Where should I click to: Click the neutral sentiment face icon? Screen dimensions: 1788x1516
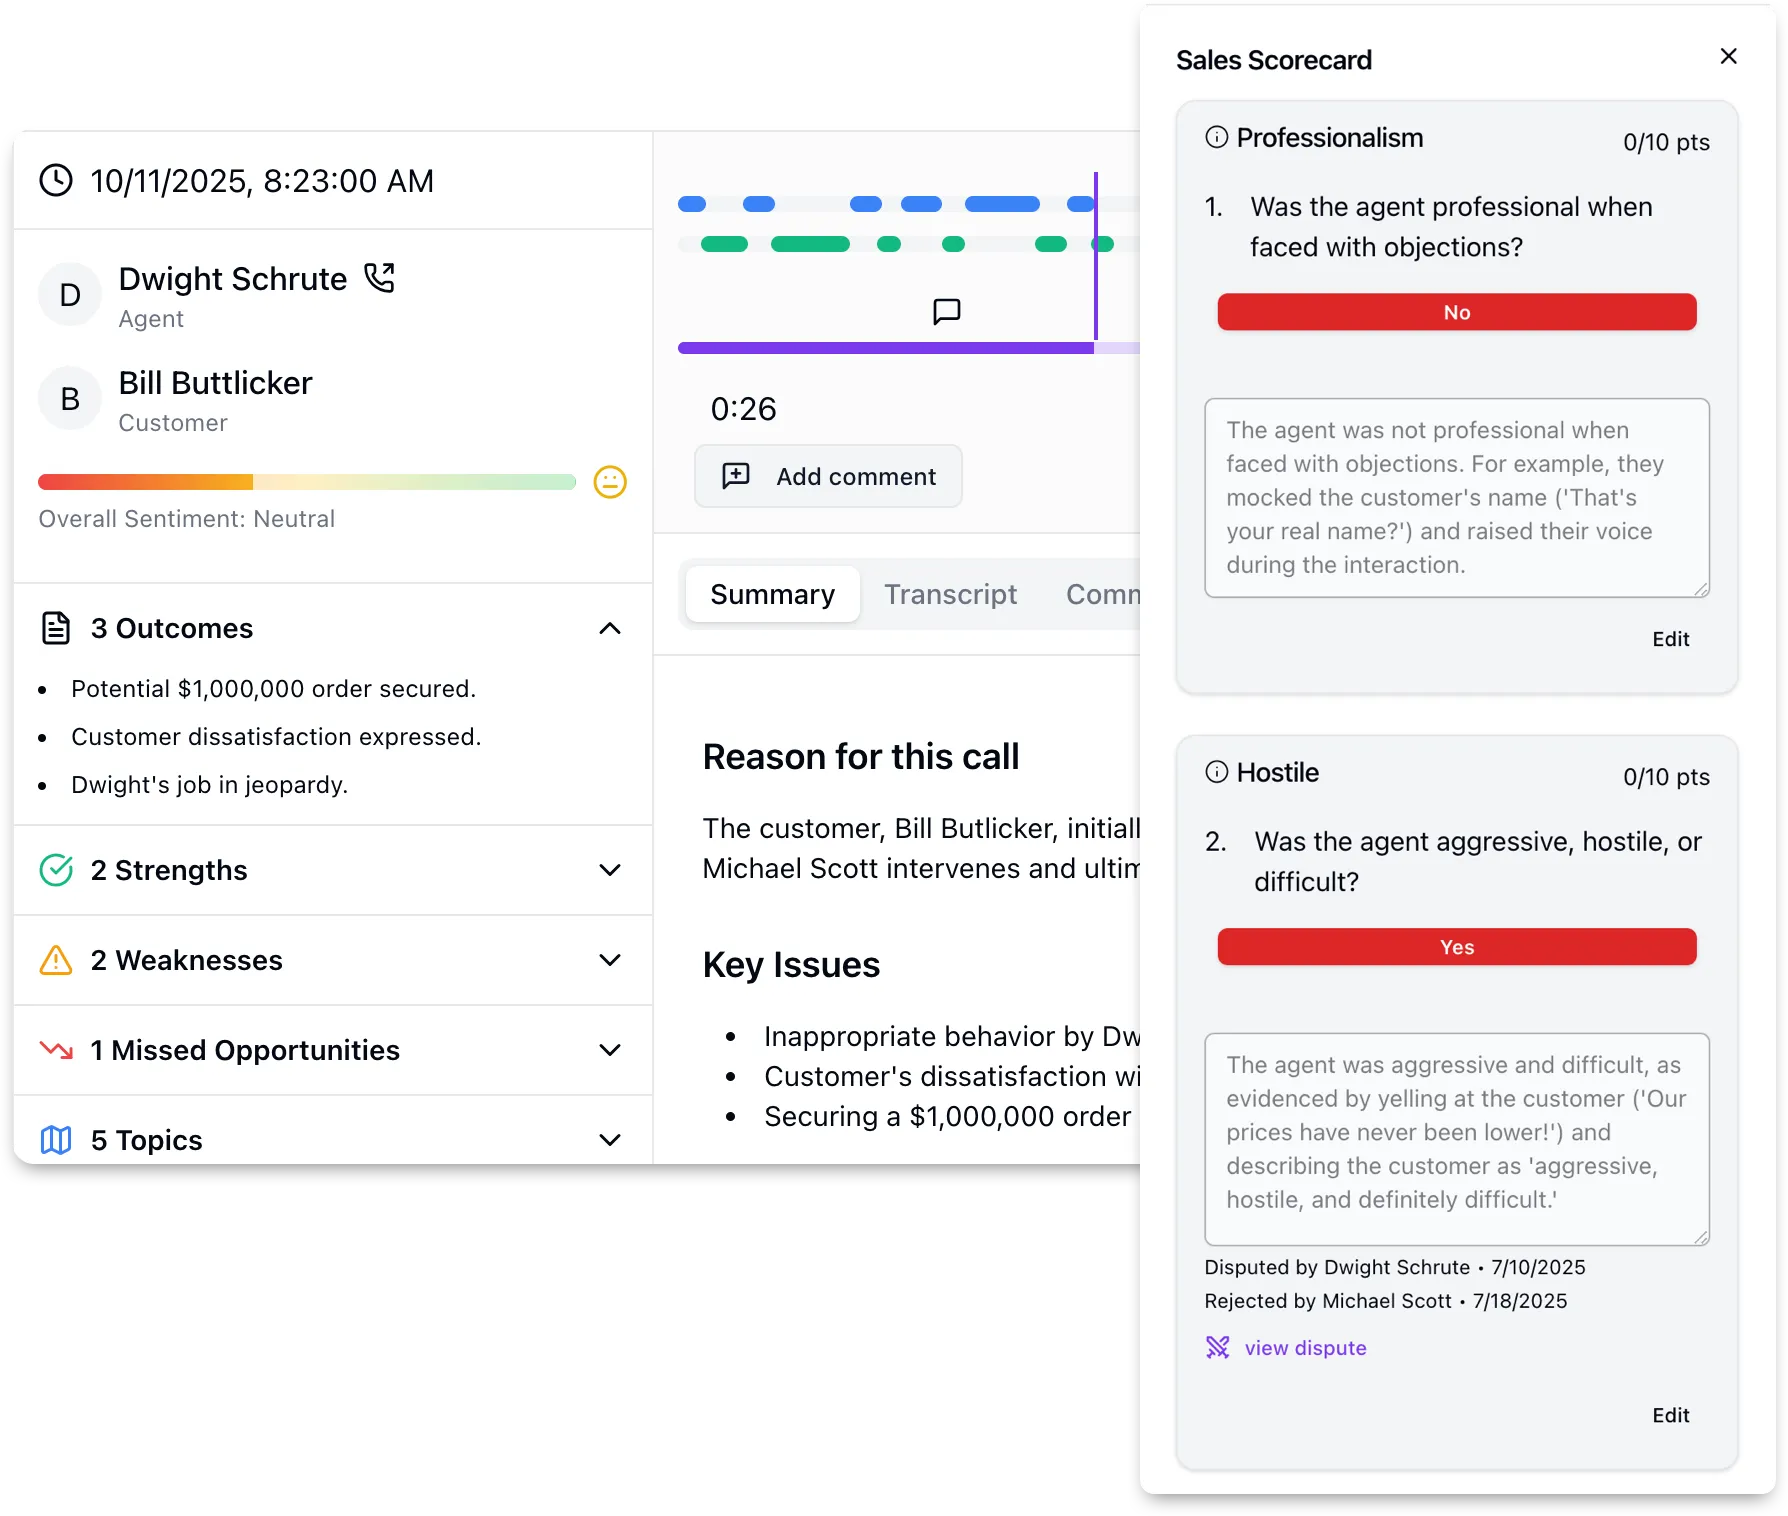(x=610, y=482)
